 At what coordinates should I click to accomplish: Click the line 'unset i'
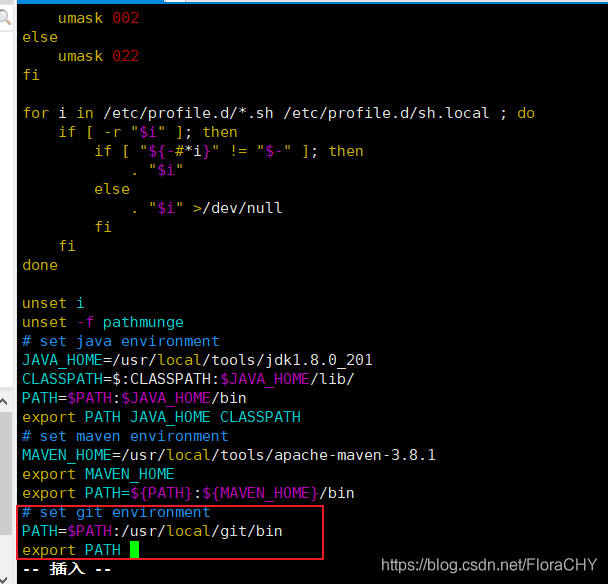(53, 303)
